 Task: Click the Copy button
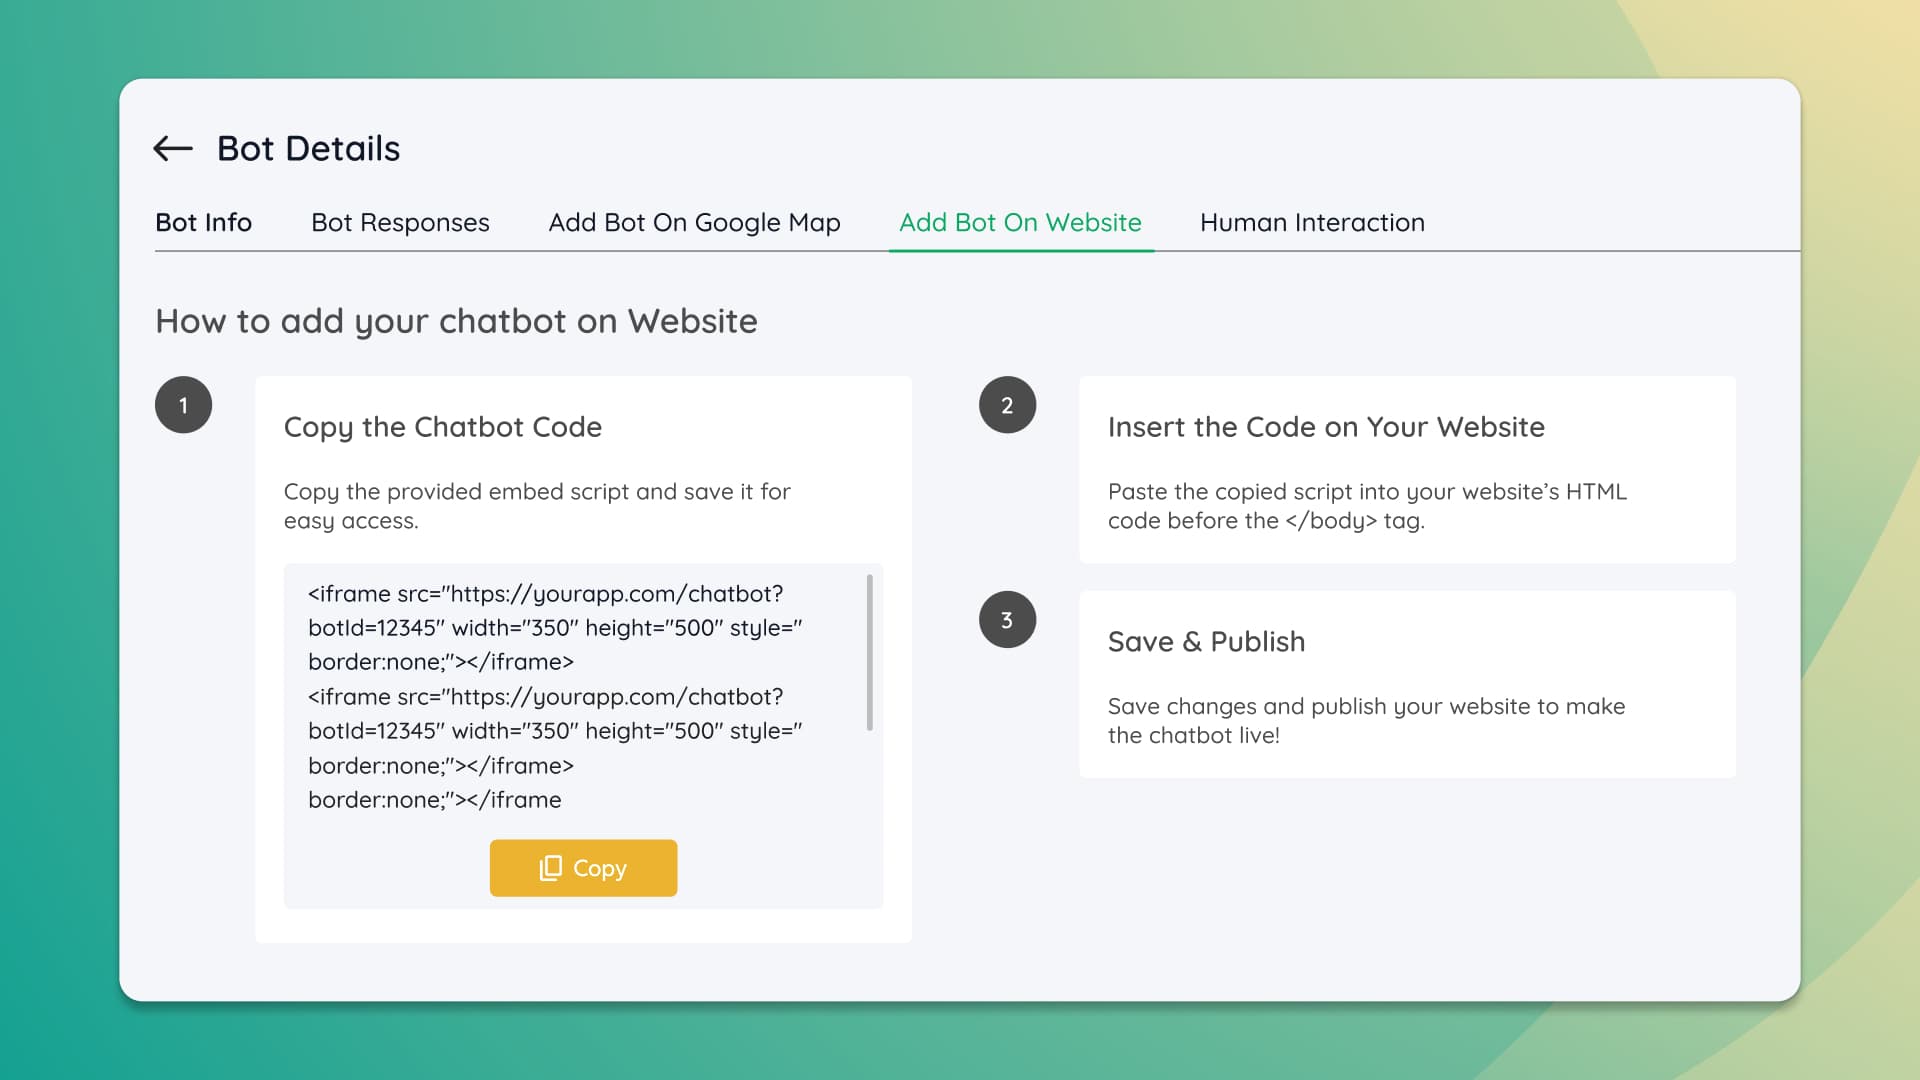click(583, 868)
